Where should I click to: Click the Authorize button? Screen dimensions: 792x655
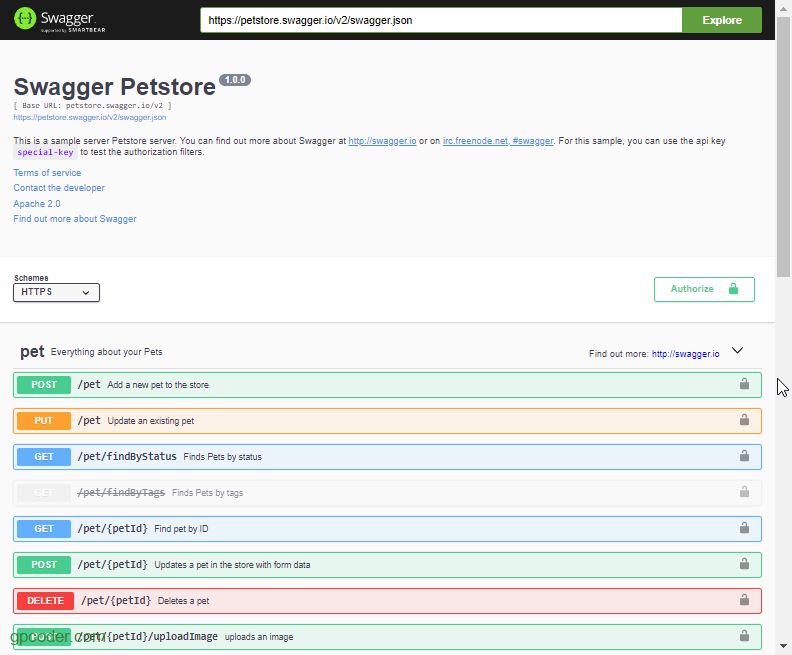pyautogui.click(x=704, y=289)
